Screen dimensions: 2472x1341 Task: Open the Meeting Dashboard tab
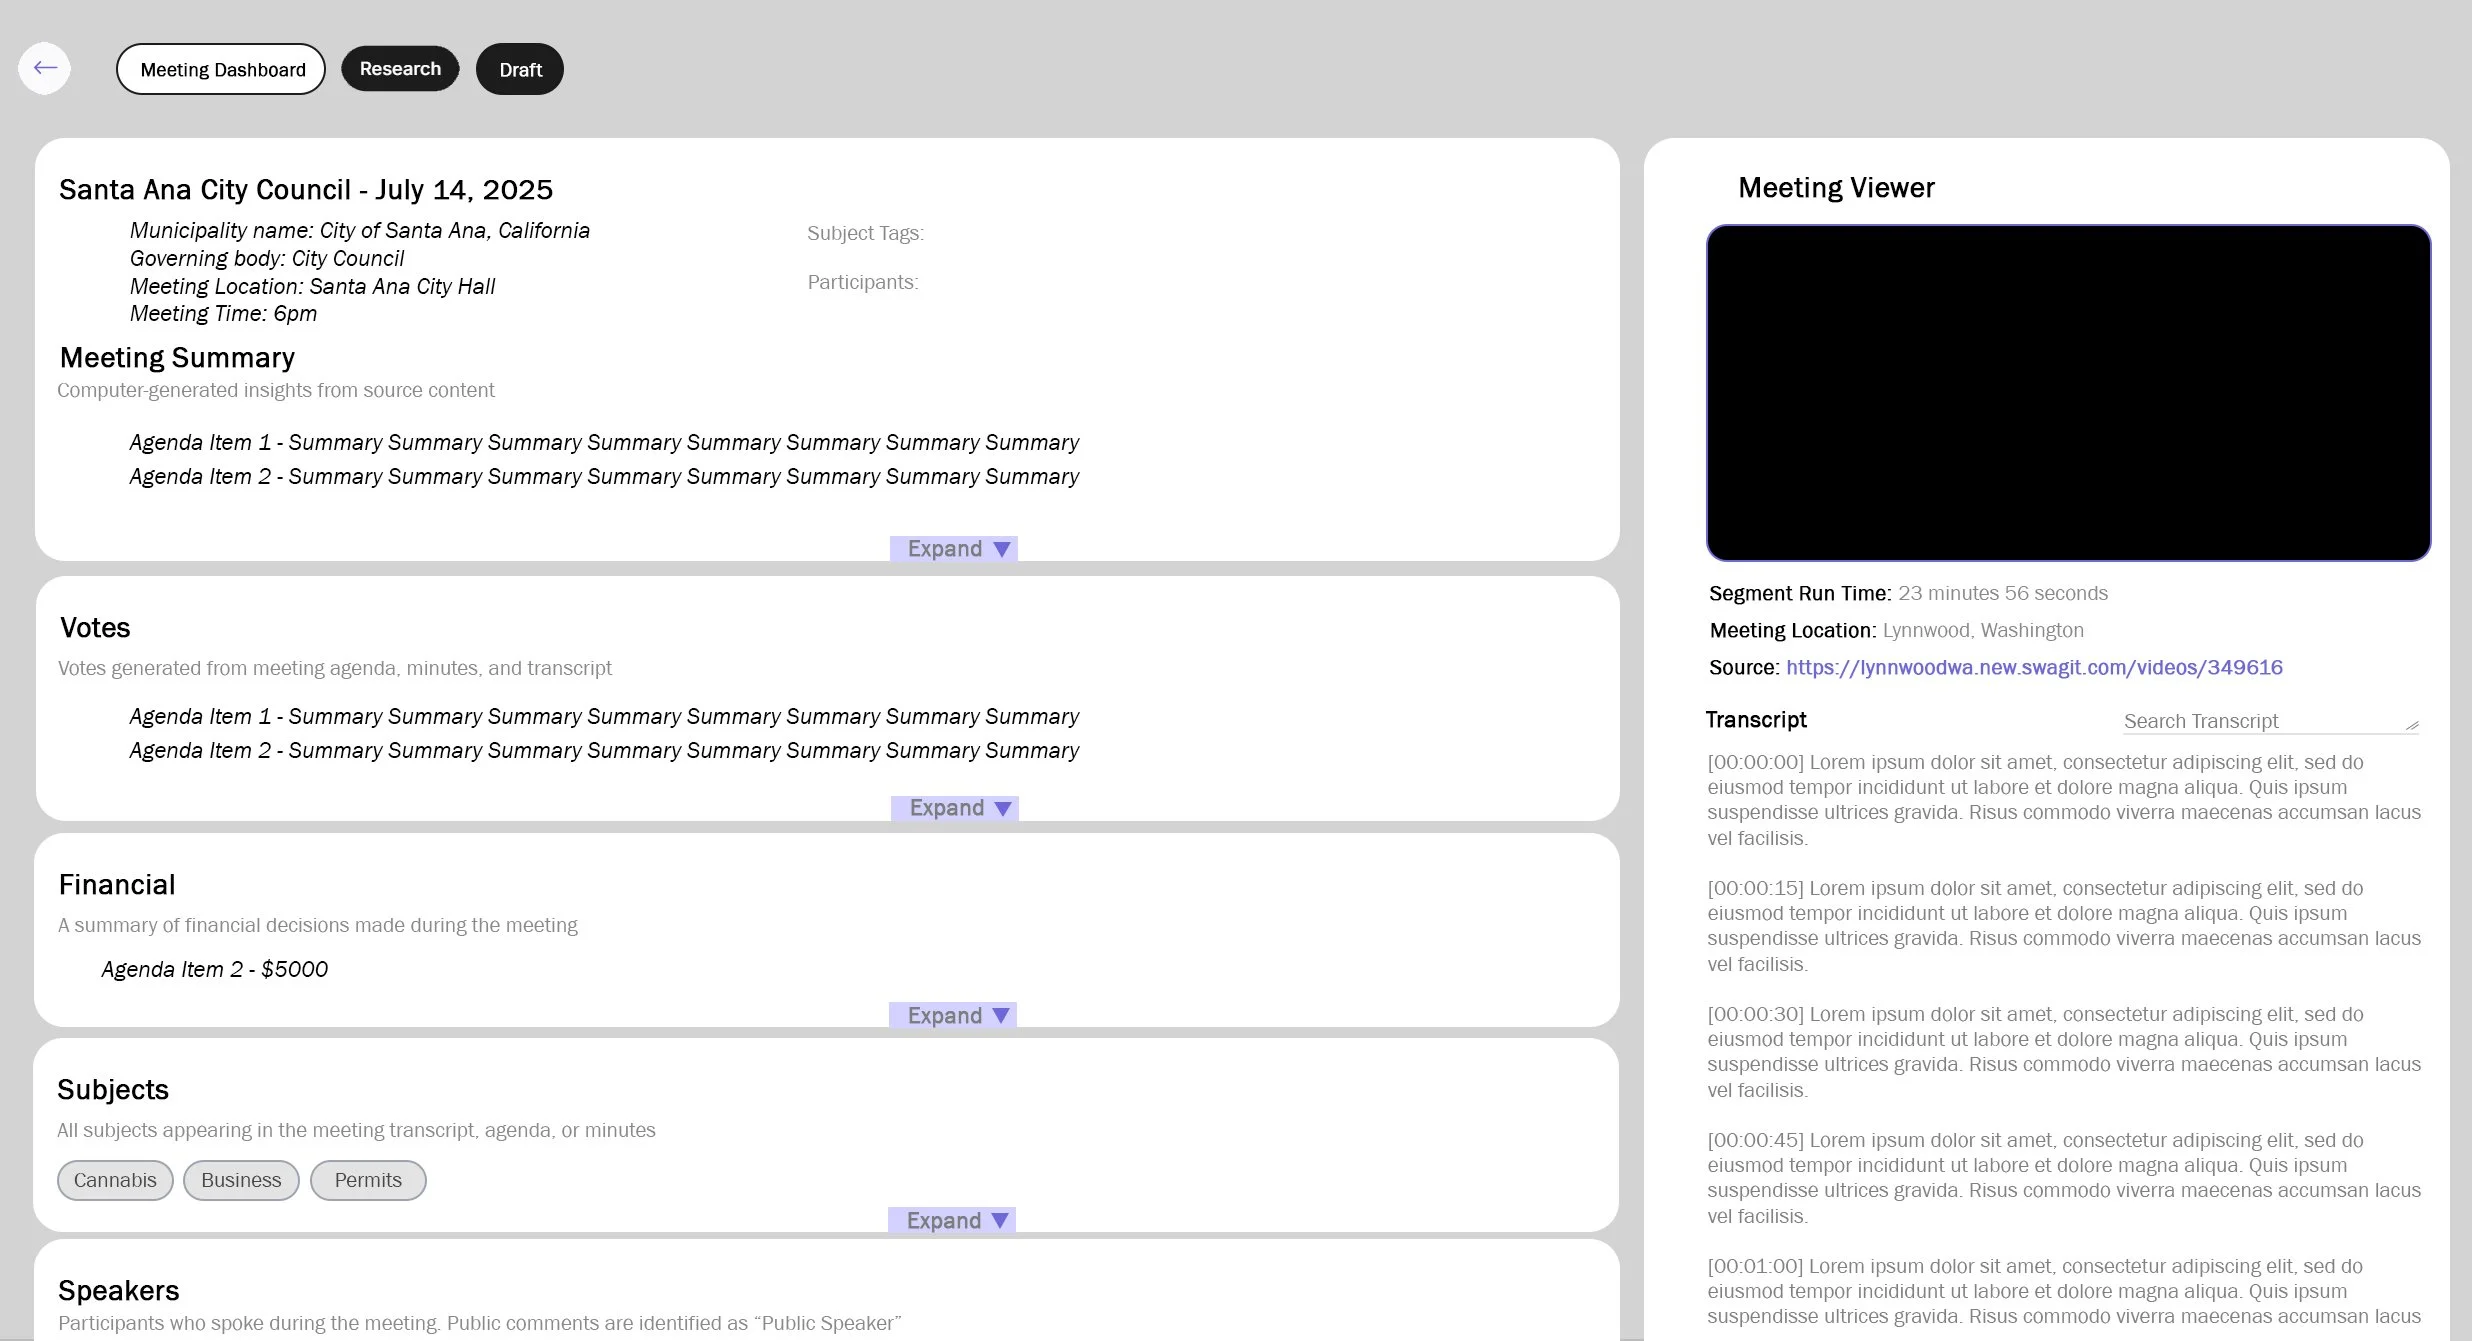(x=221, y=69)
